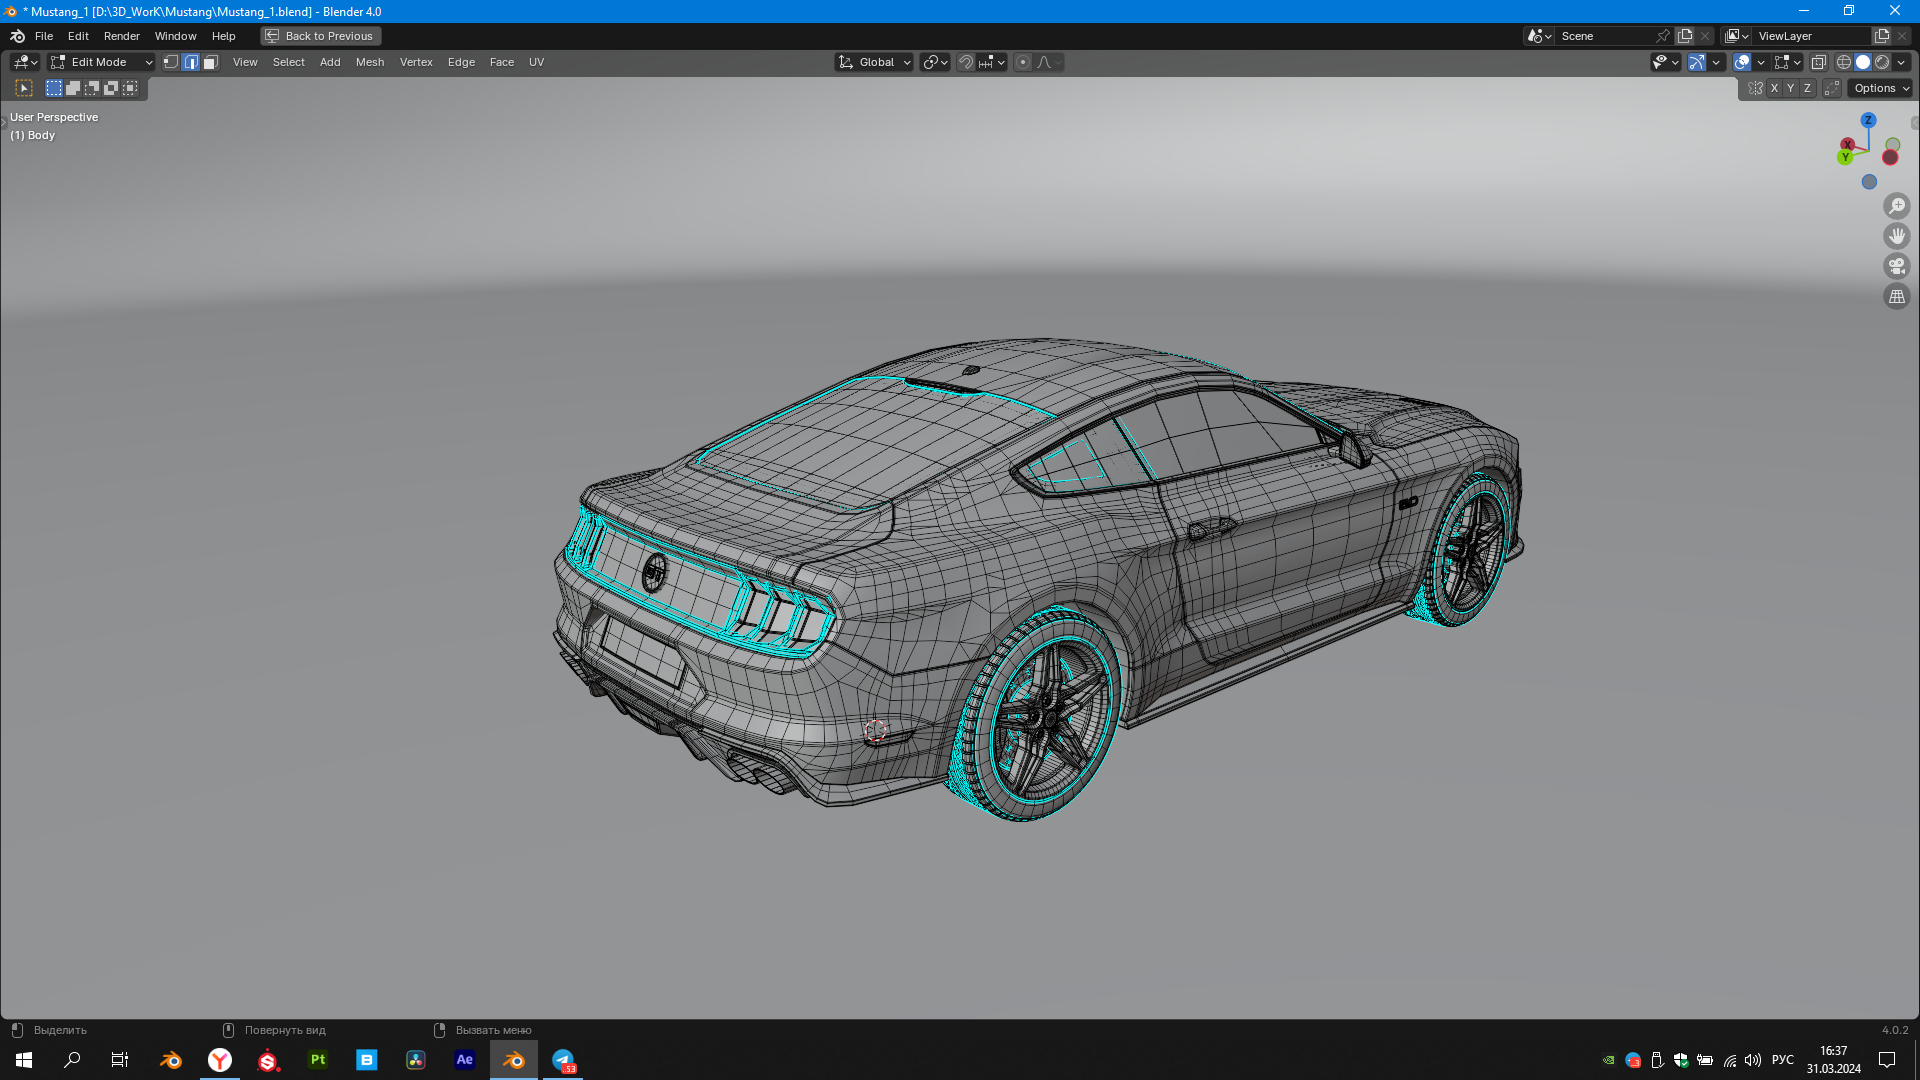Toggle X-ray display
Image resolution: width=1920 pixels, height=1080 pixels.
[1818, 62]
